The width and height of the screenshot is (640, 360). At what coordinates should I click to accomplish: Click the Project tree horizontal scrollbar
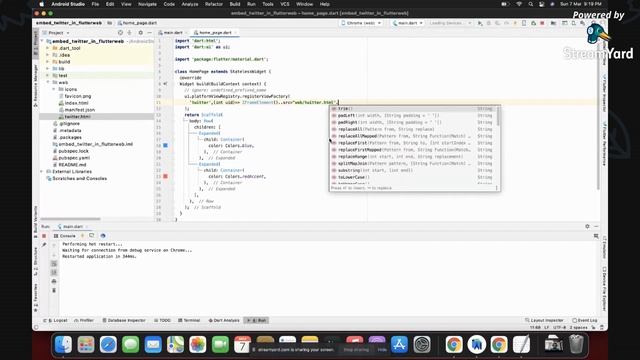(x=70, y=219)
